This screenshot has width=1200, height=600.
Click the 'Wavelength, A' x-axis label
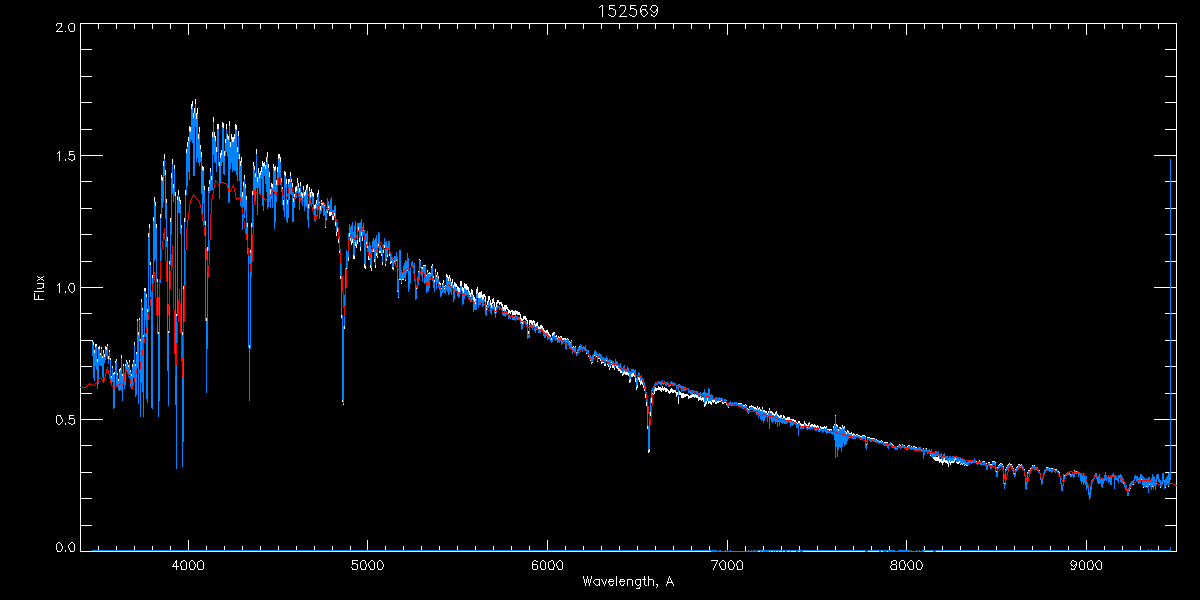[627, 582]
